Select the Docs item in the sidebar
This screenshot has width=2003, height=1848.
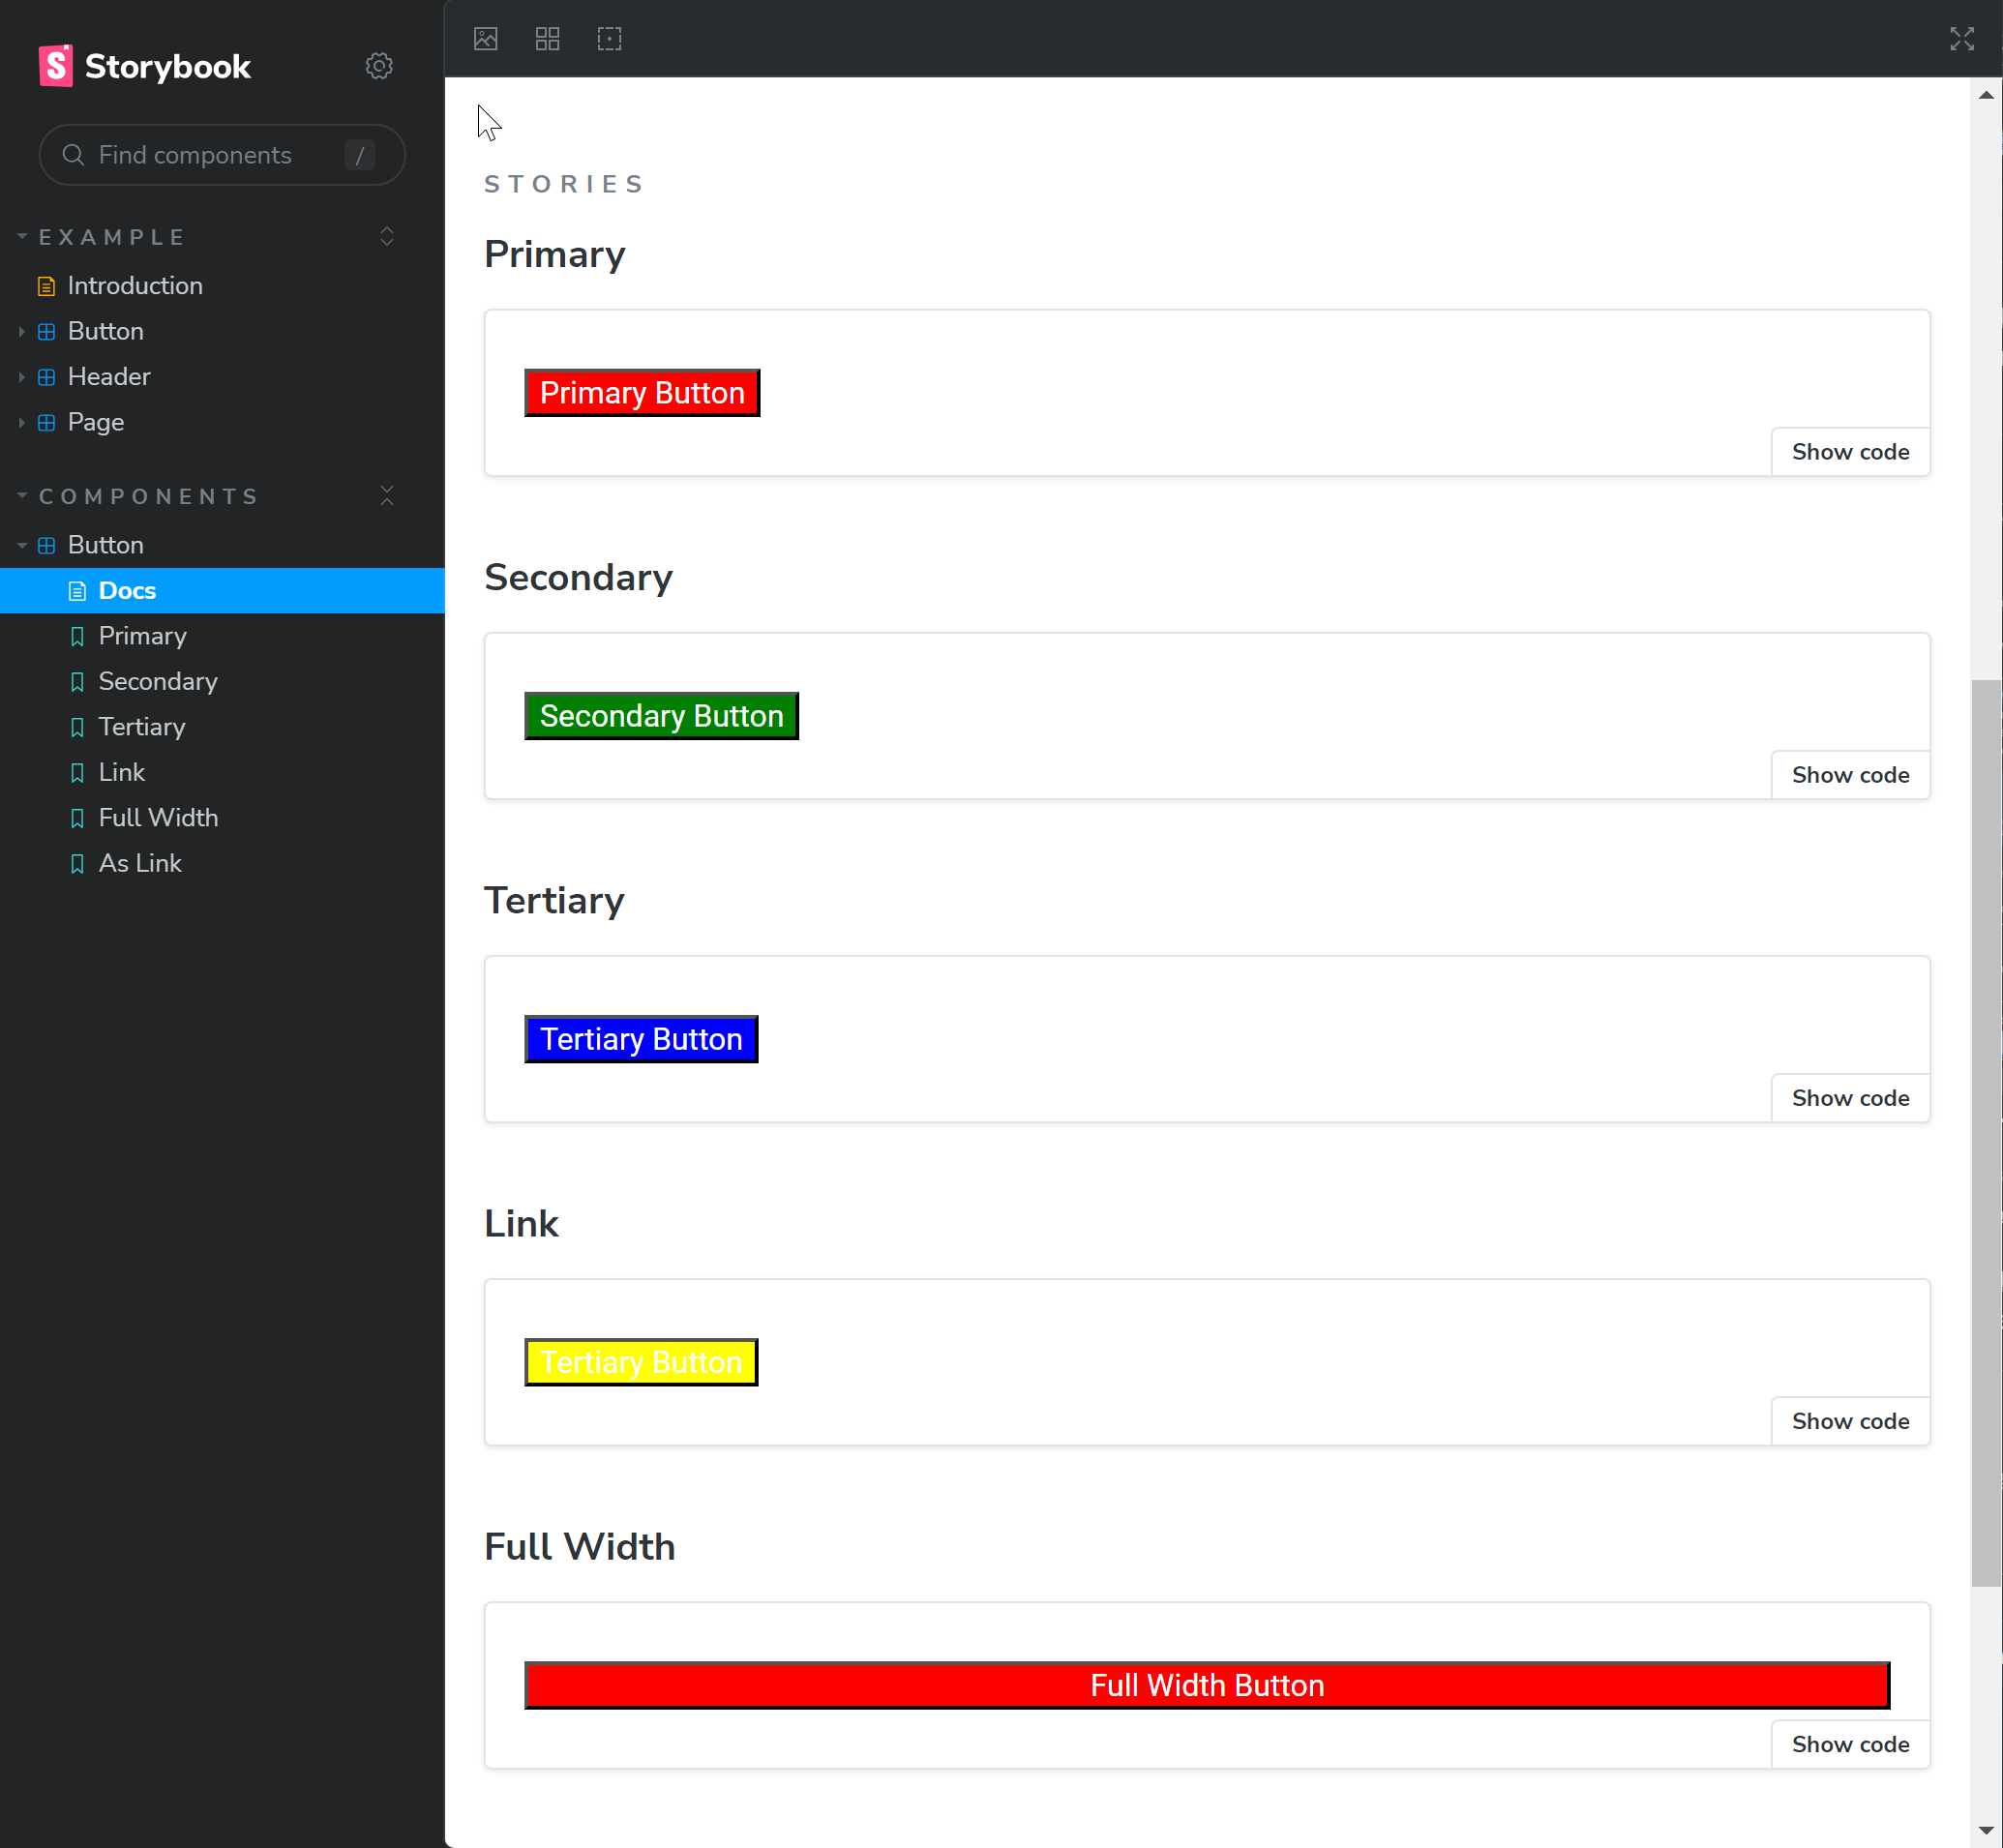(x=127, y=591)
